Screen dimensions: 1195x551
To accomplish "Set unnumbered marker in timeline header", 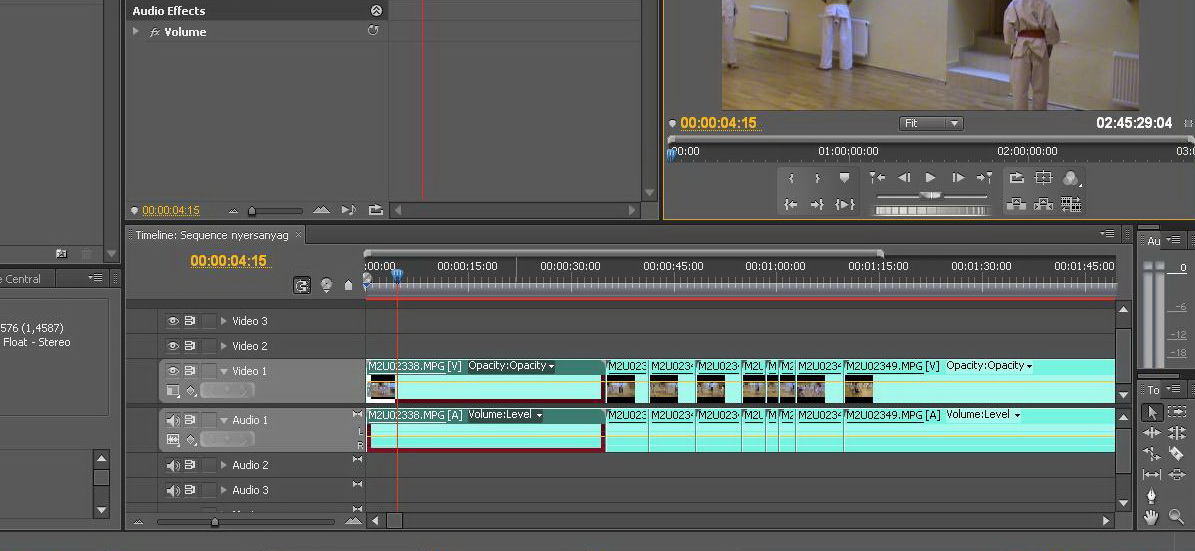I will (348, 285).
